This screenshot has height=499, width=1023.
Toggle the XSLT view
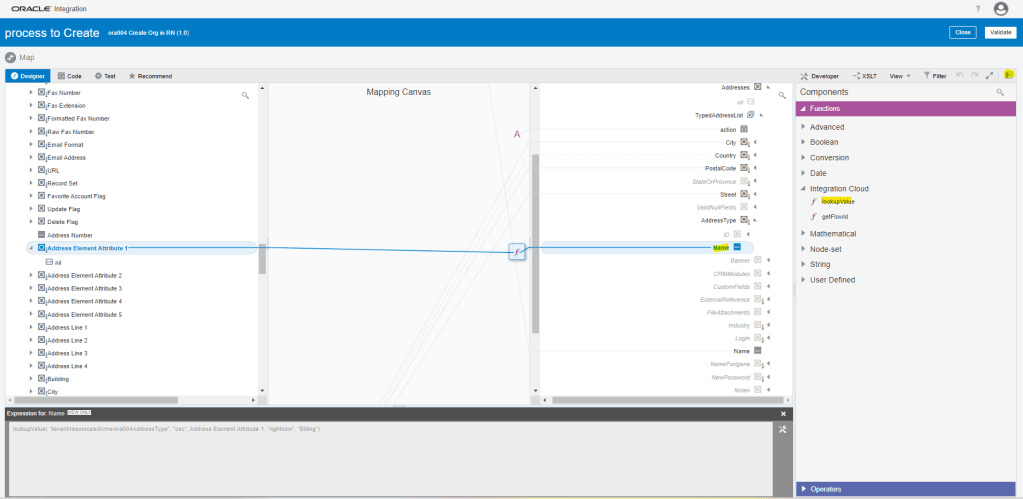[x=864, y=76]
